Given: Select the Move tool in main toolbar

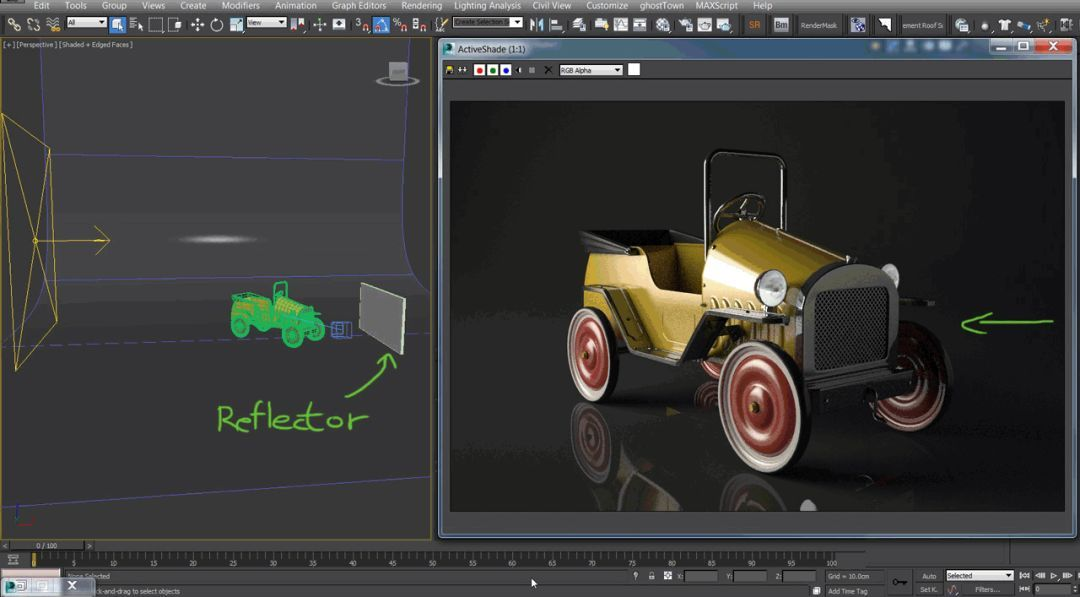Looking at the screenshot, I should tap(197, 24).
